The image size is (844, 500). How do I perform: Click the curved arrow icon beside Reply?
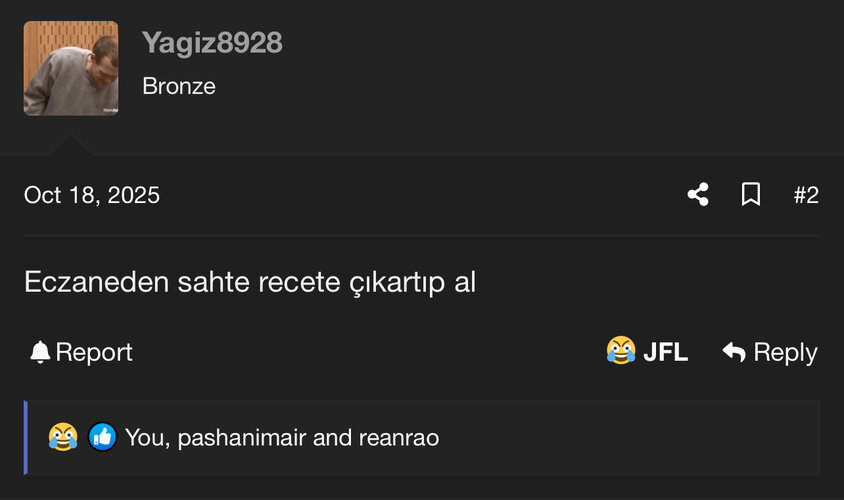pyautogui.click(x=734, y=352)
